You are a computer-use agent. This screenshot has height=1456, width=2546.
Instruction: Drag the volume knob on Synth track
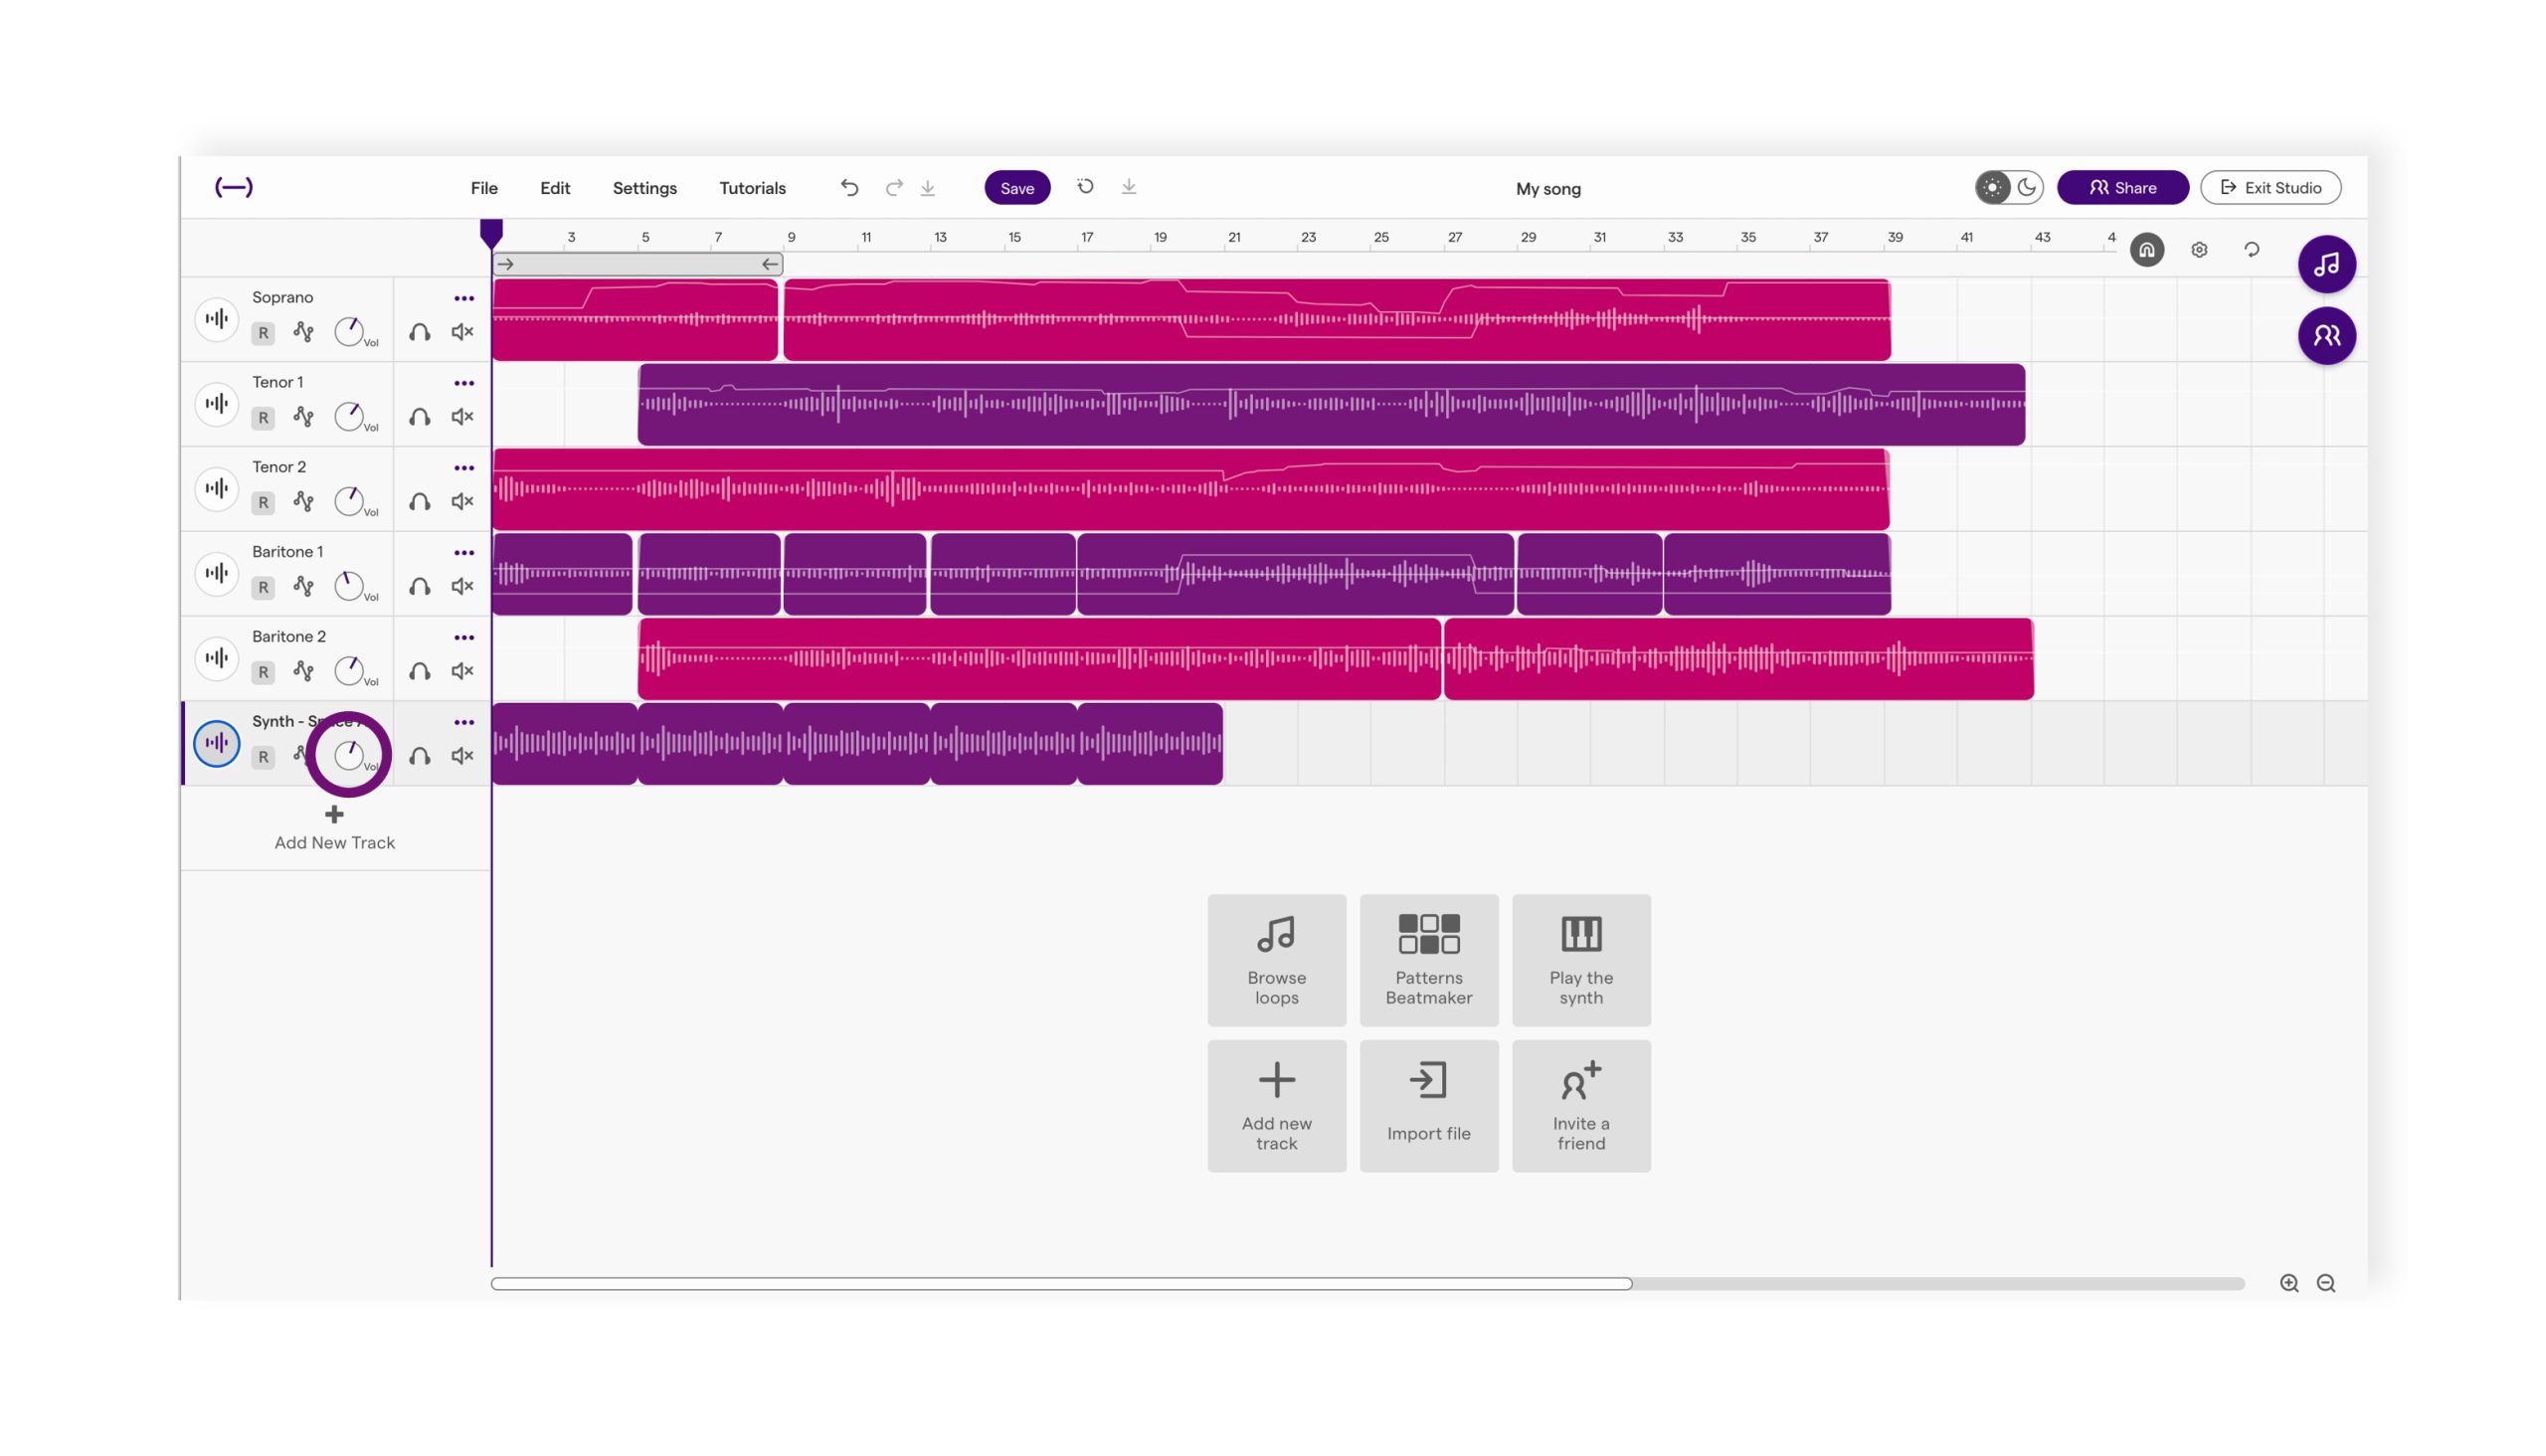[x=350, y=755]
